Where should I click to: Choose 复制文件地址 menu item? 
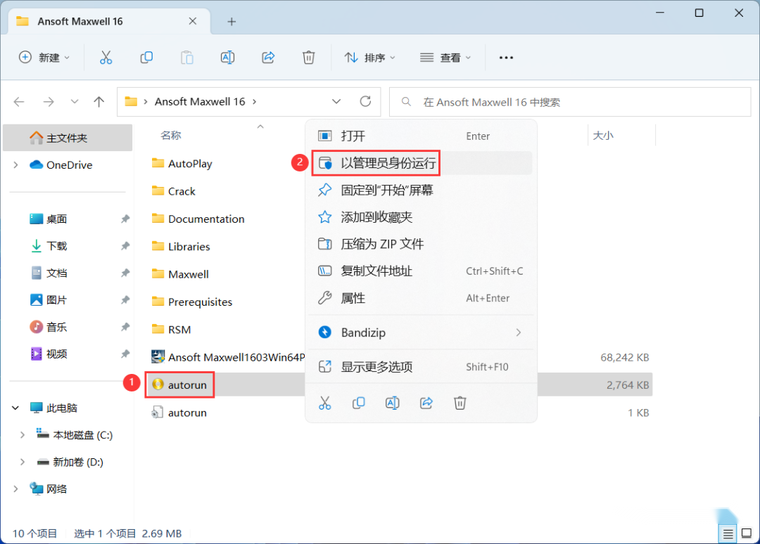[x=421, y=271]
